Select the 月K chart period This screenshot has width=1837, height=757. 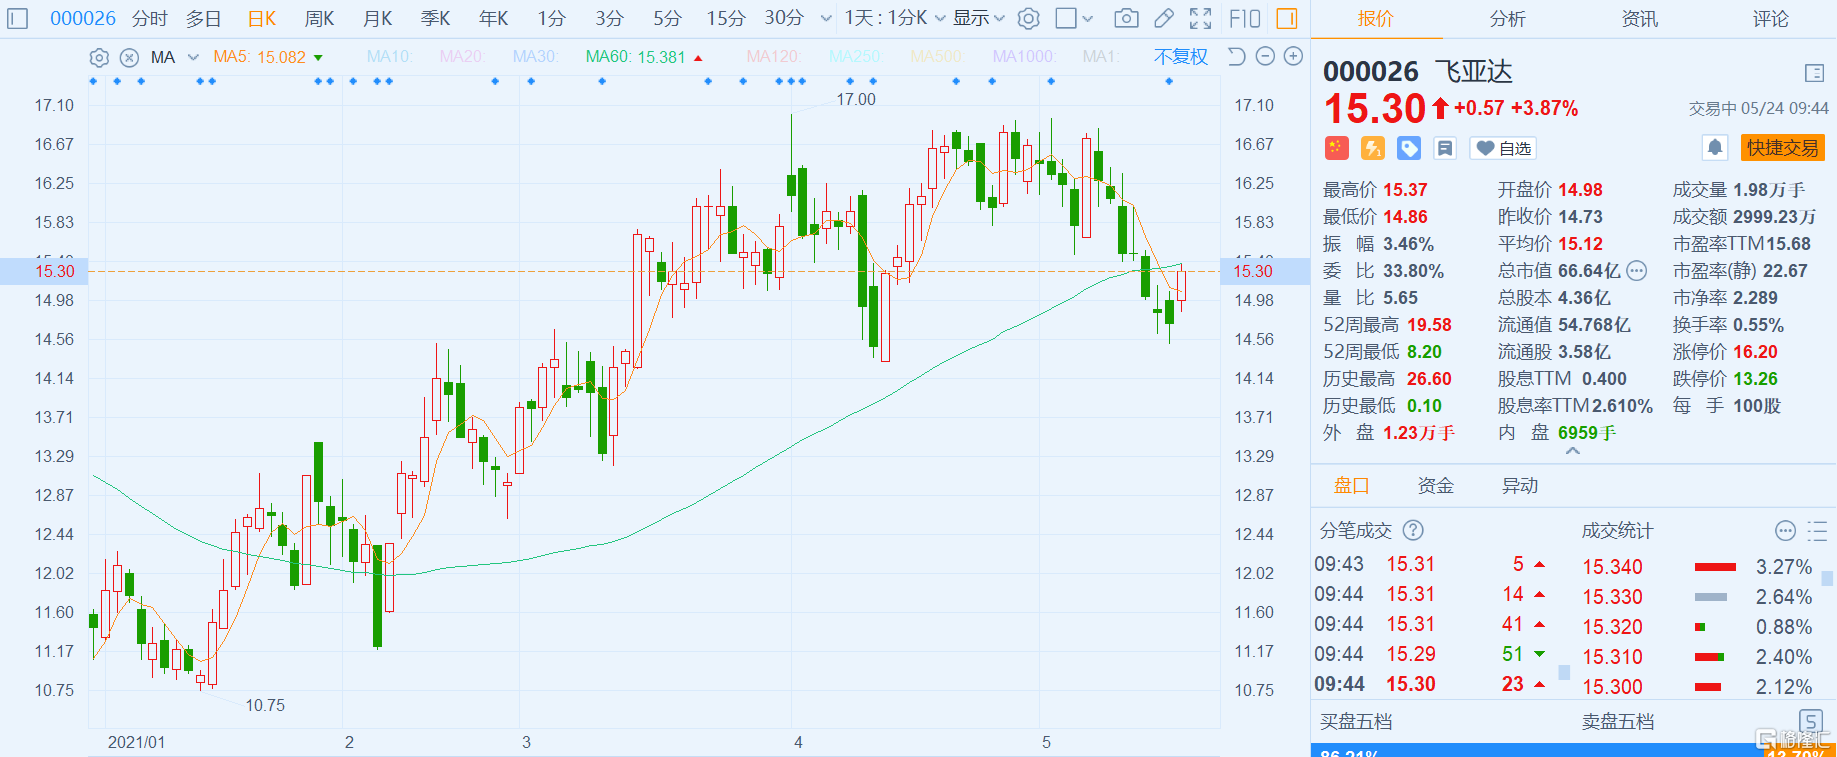(x=377, y=18)
